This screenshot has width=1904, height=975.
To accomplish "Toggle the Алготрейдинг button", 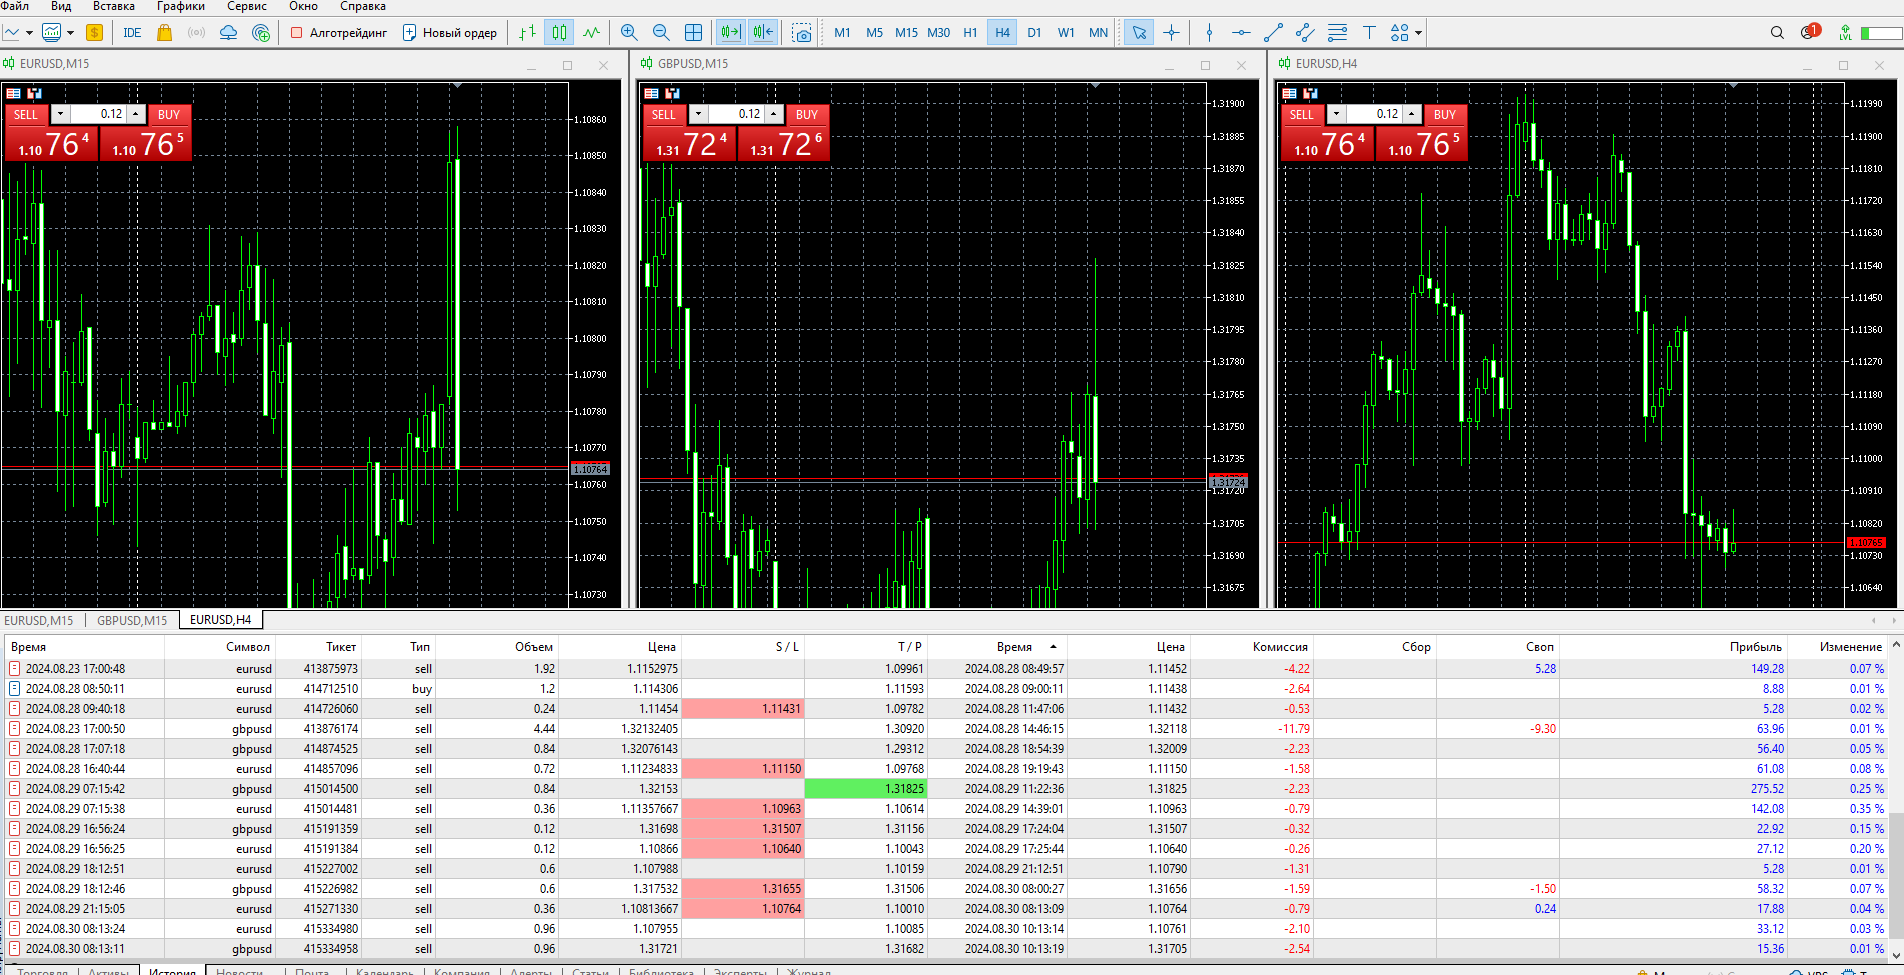I will pos(338,33).
